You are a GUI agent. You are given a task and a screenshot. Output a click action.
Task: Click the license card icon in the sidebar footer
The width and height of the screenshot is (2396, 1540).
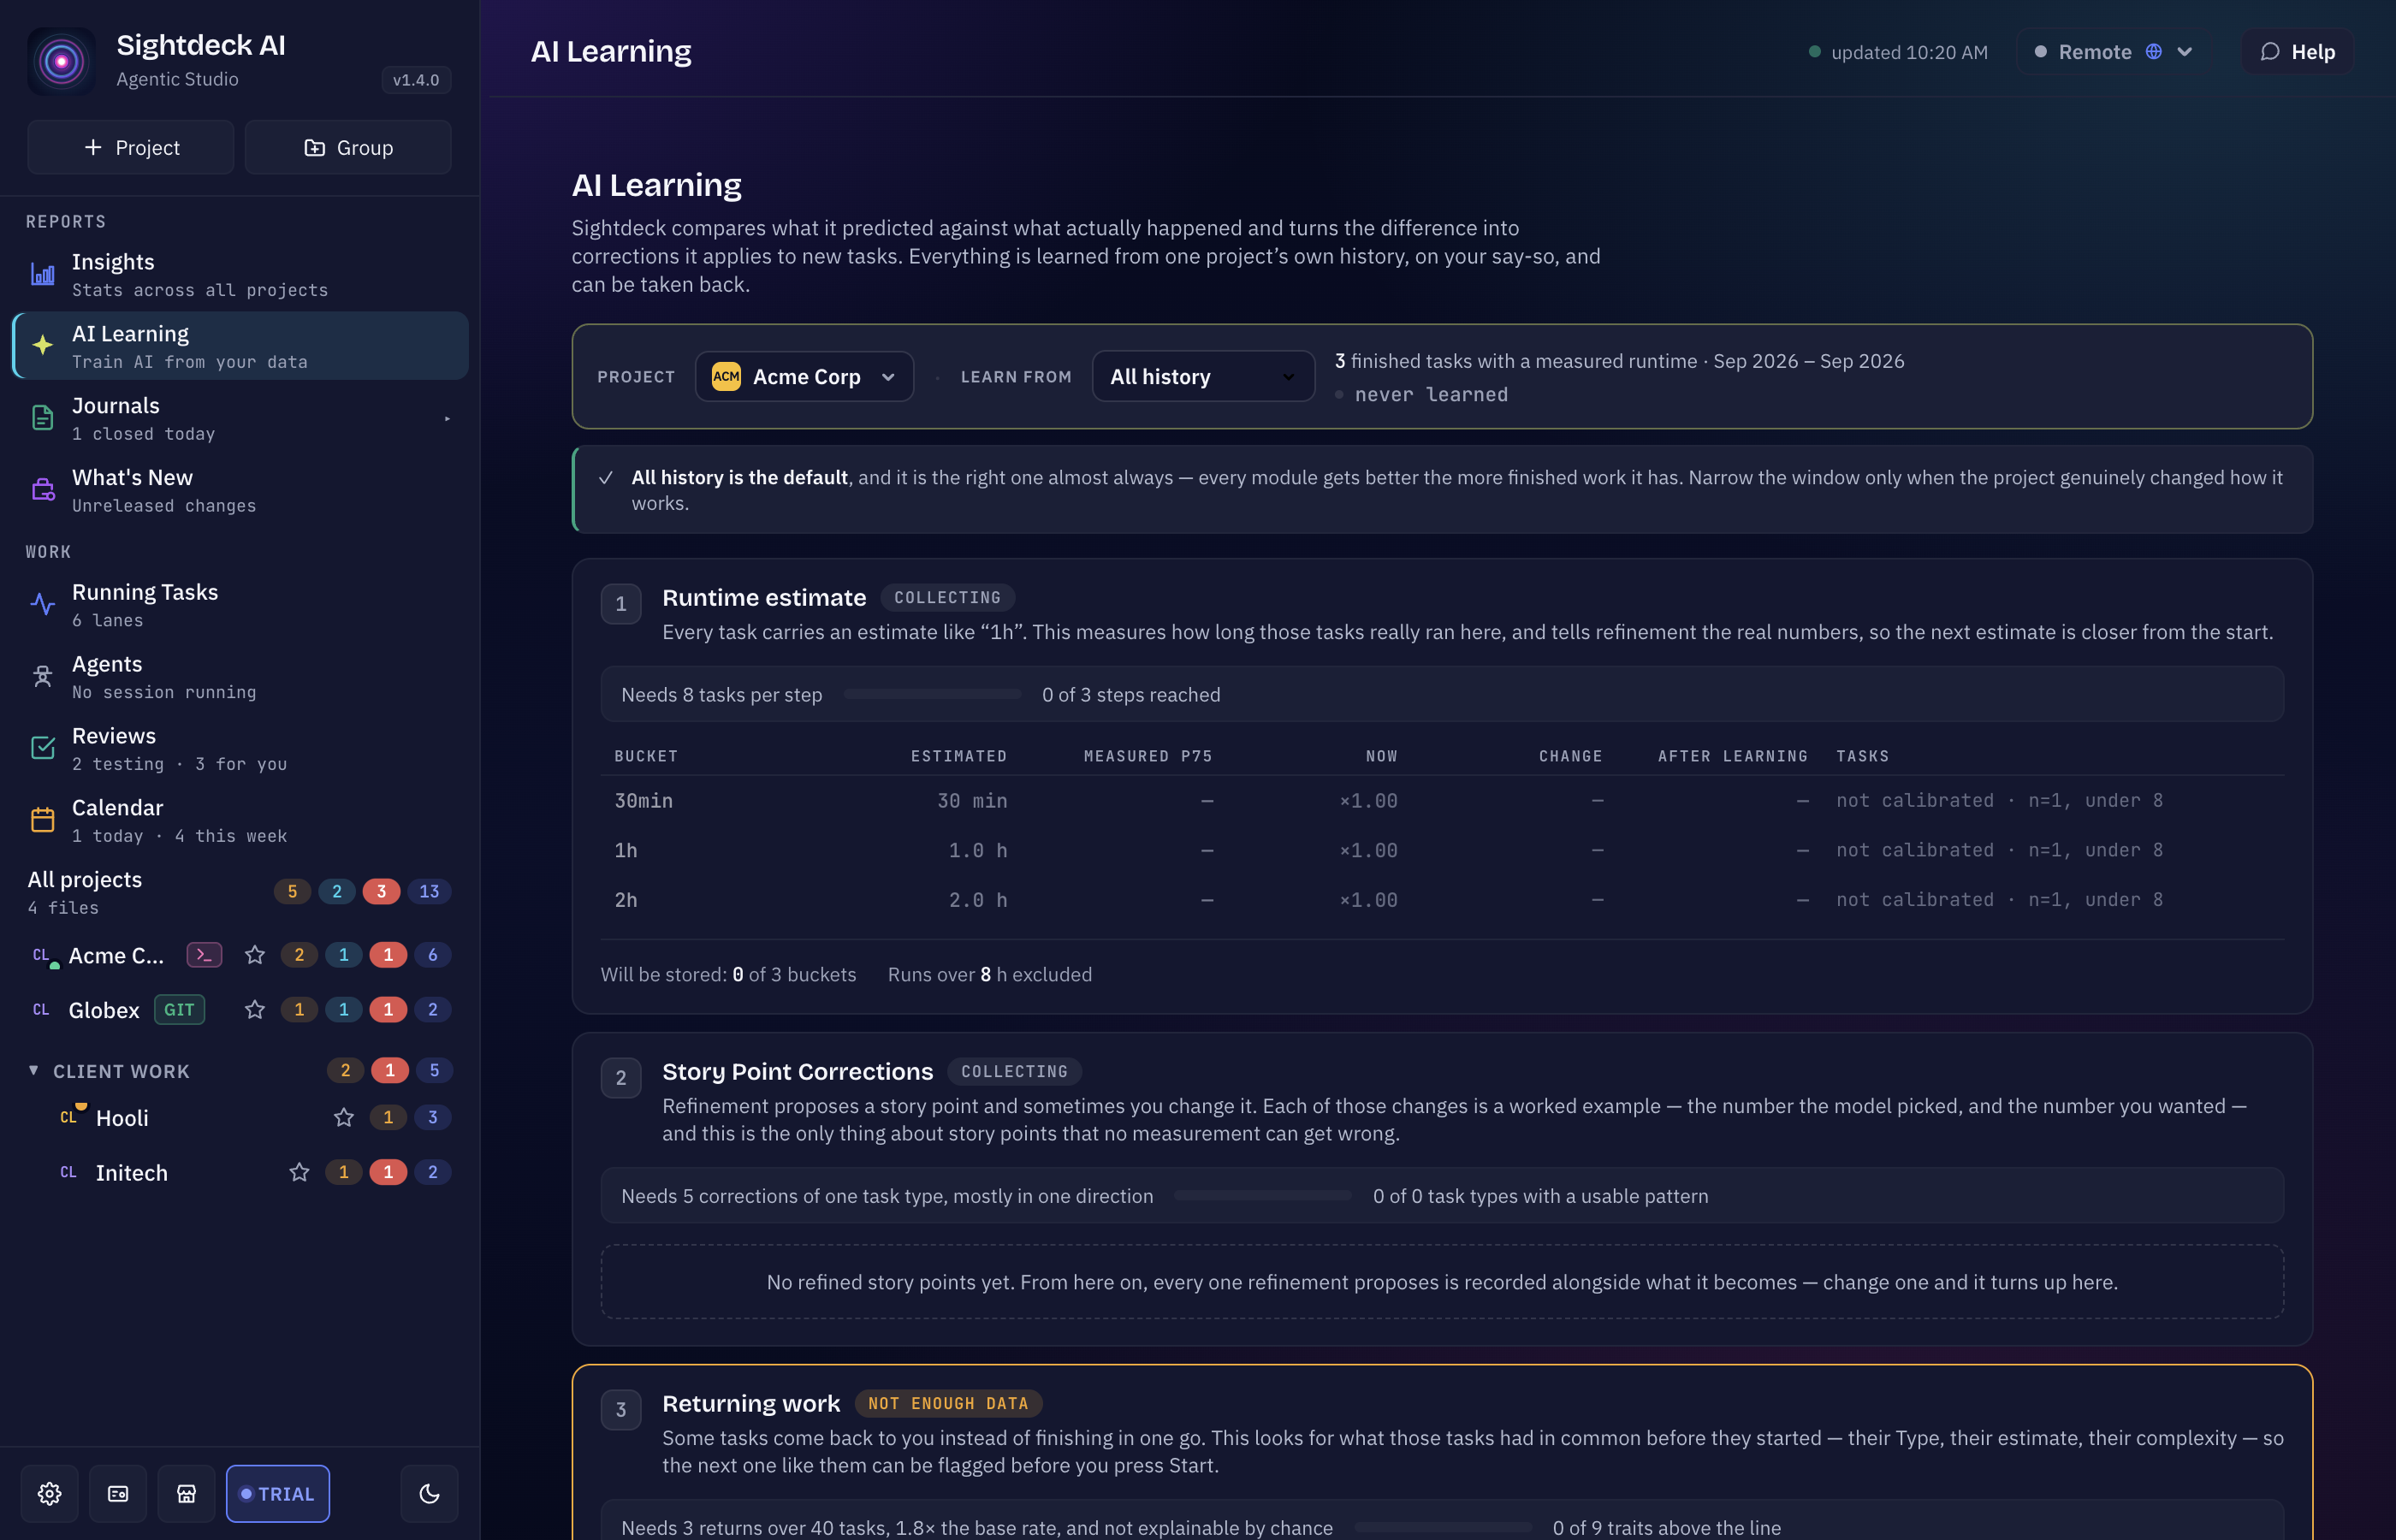118,1493
